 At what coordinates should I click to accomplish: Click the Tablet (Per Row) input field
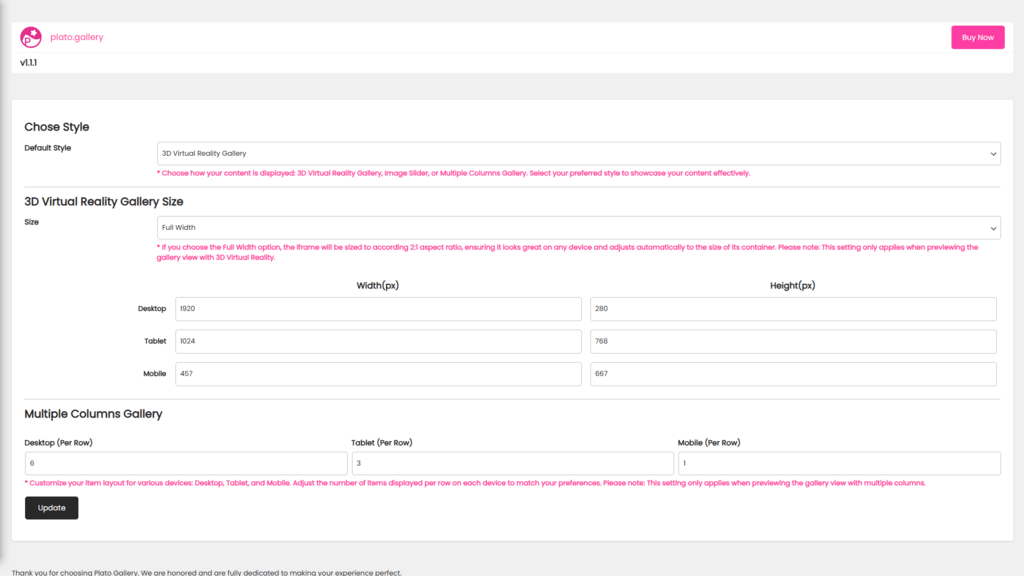pyautogui.click(x=513, y=463)
